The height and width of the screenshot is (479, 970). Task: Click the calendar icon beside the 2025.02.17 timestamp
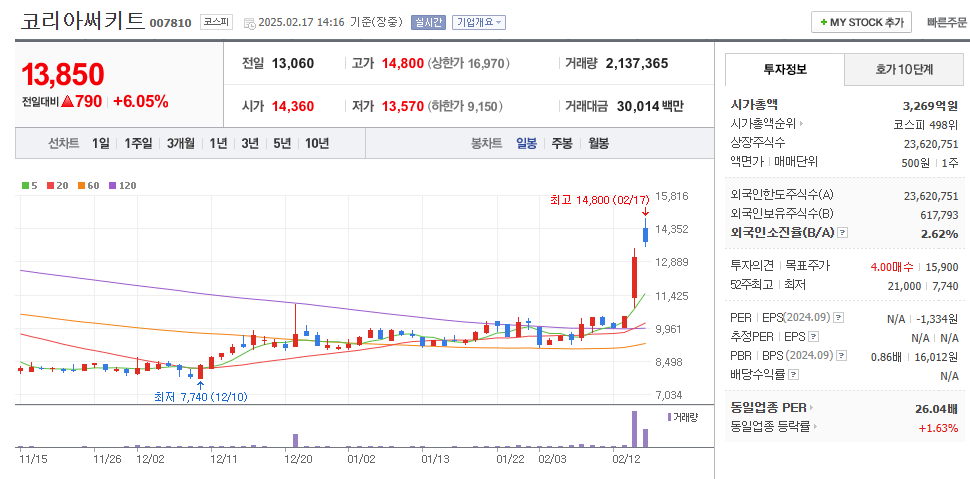click(x=249, y=23)
